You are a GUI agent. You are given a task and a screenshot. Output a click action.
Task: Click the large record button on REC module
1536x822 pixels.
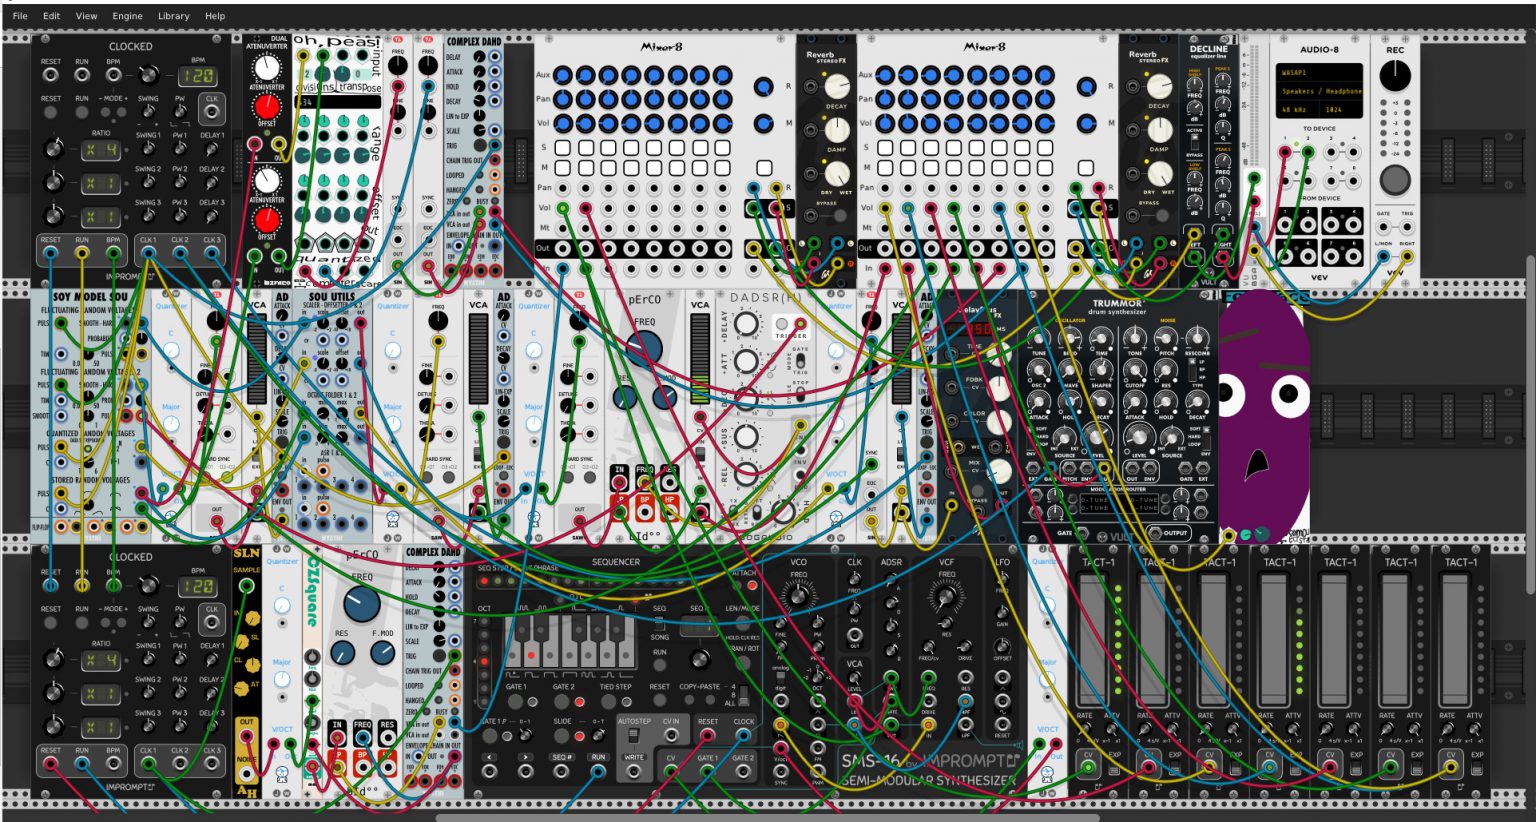click(1394, 180)
